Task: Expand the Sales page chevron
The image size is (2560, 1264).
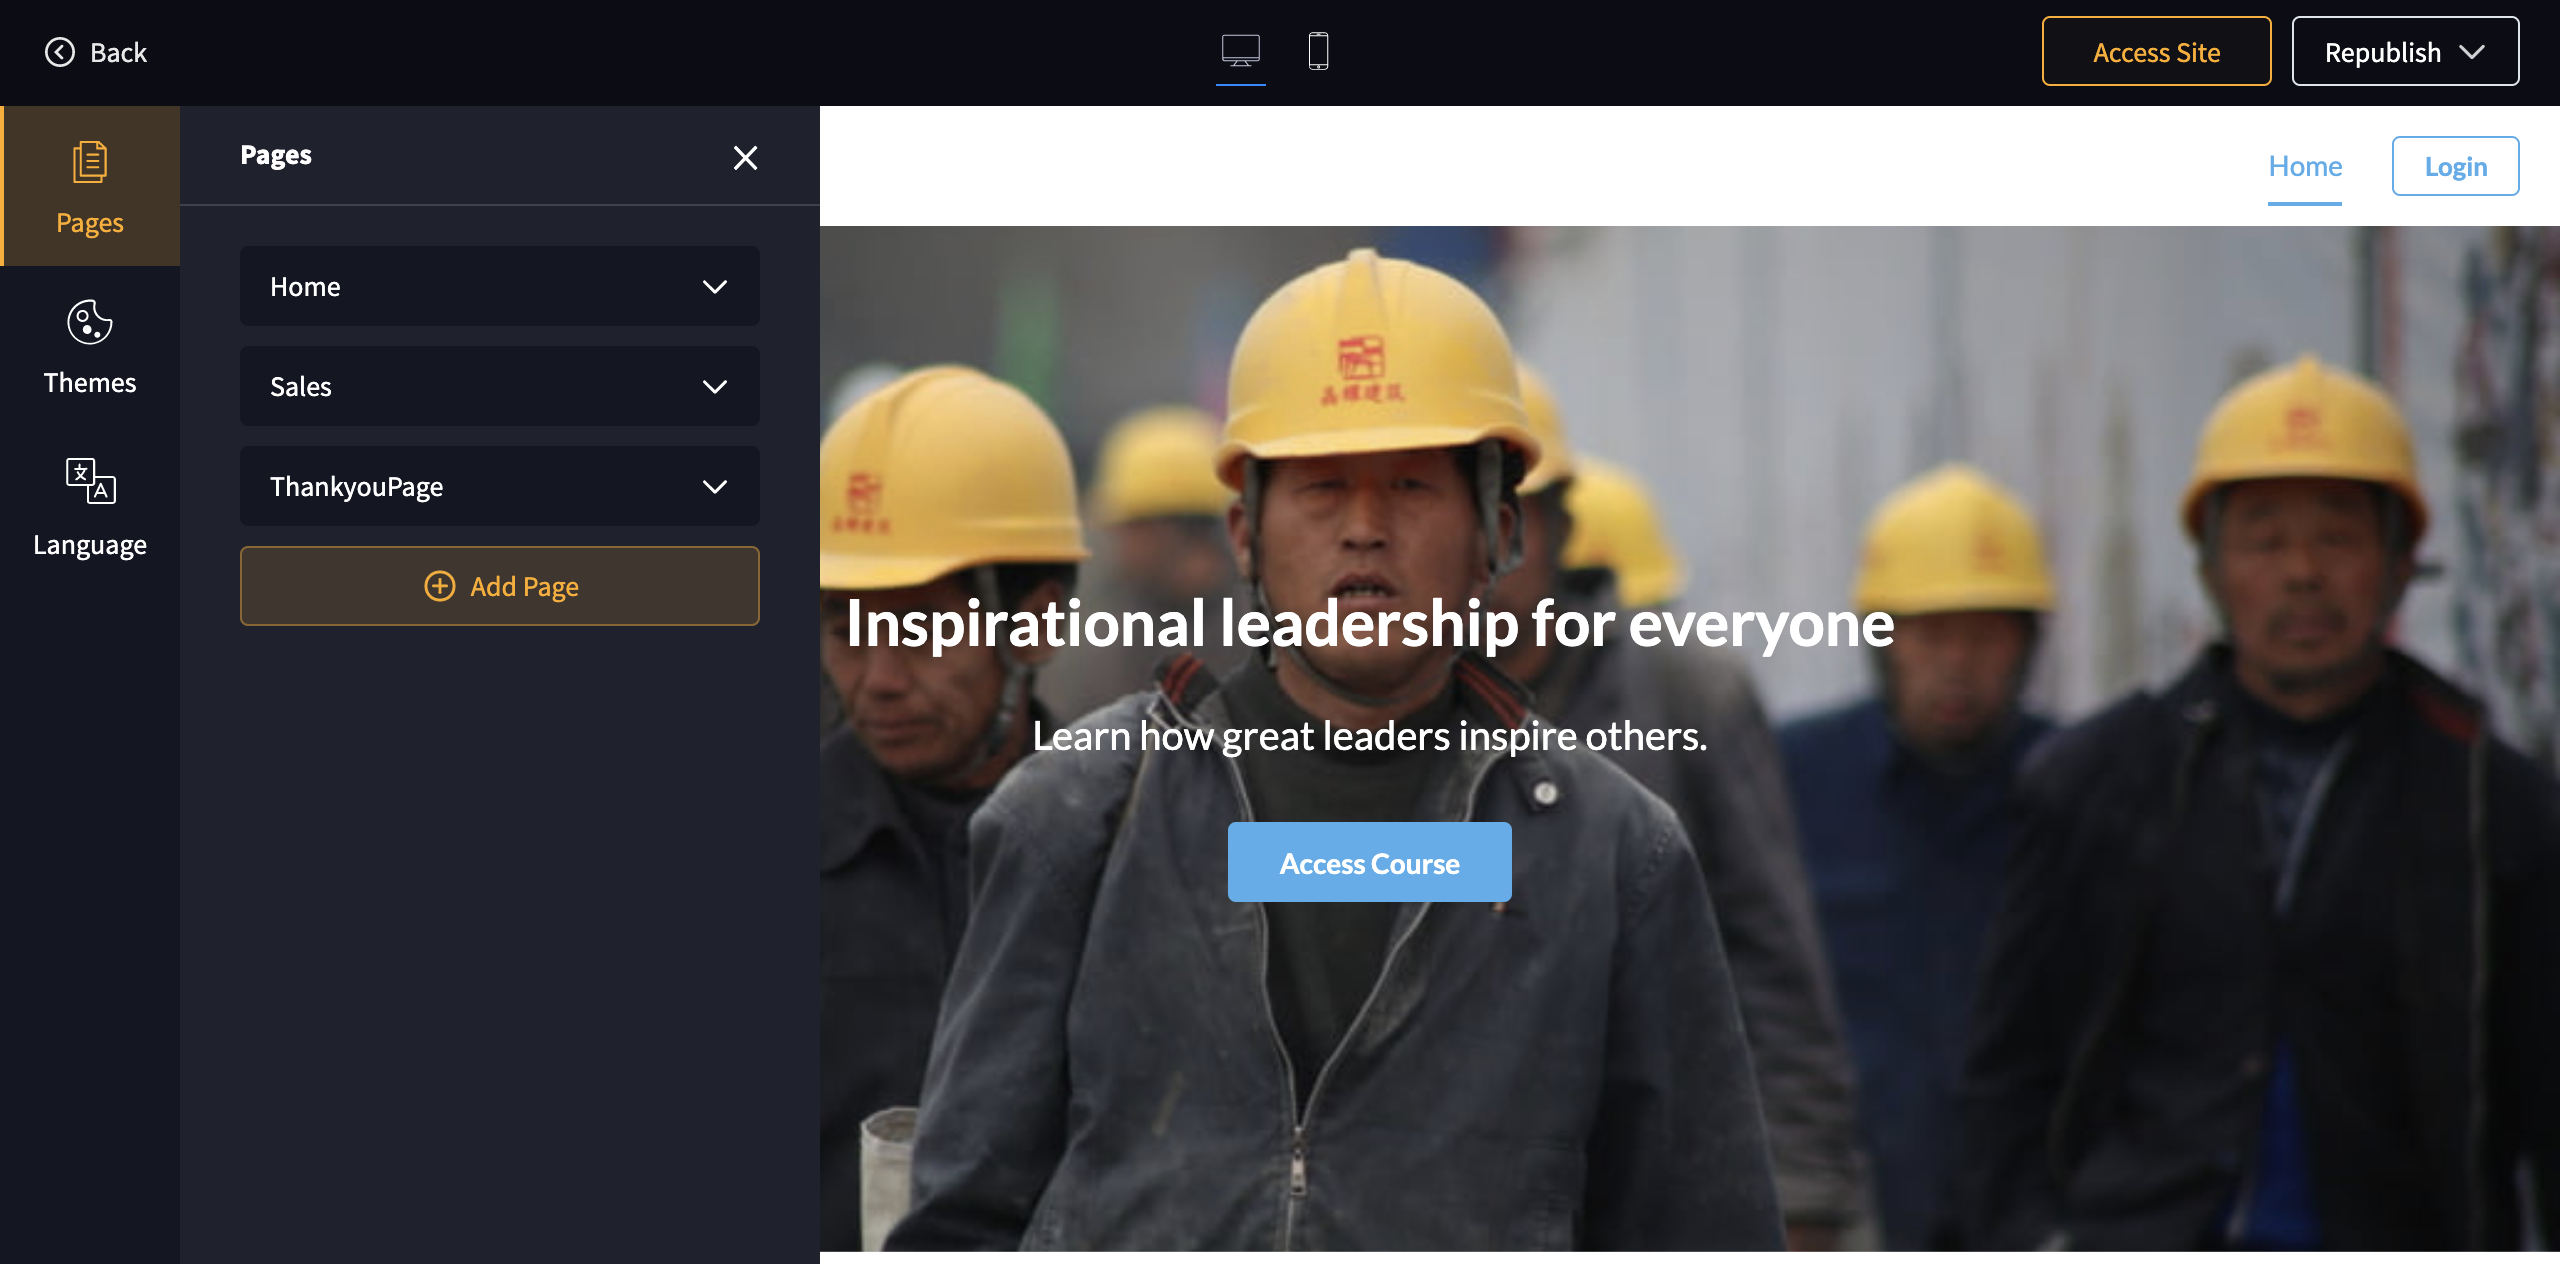Action: (x=714, y=387)
